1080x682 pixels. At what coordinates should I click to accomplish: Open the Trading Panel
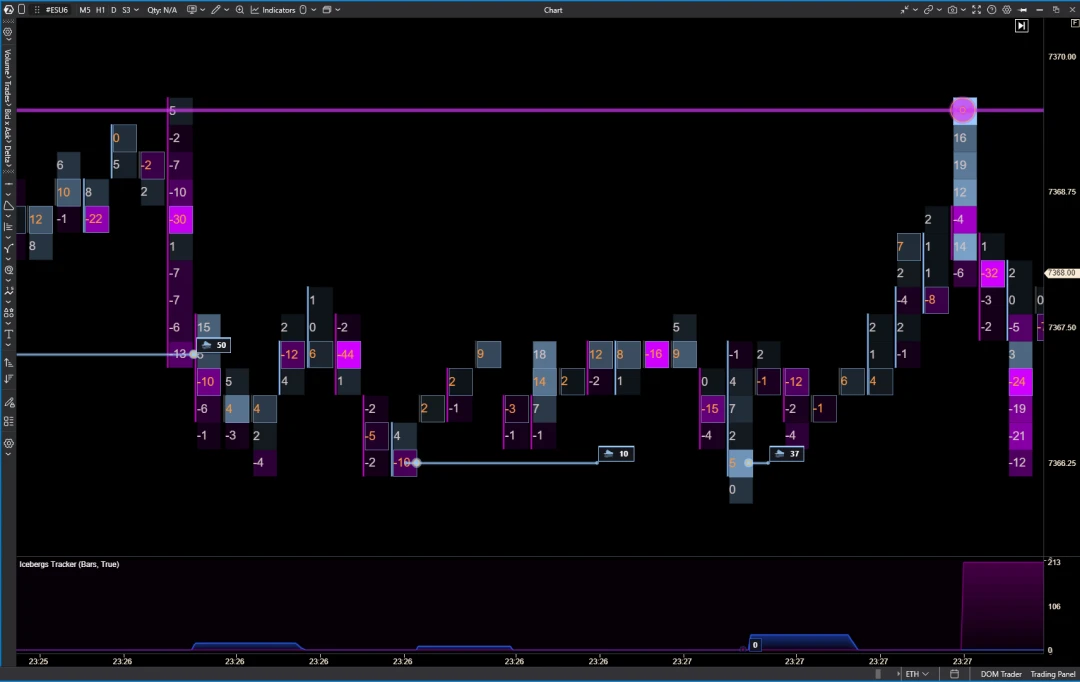point(1052,674)
